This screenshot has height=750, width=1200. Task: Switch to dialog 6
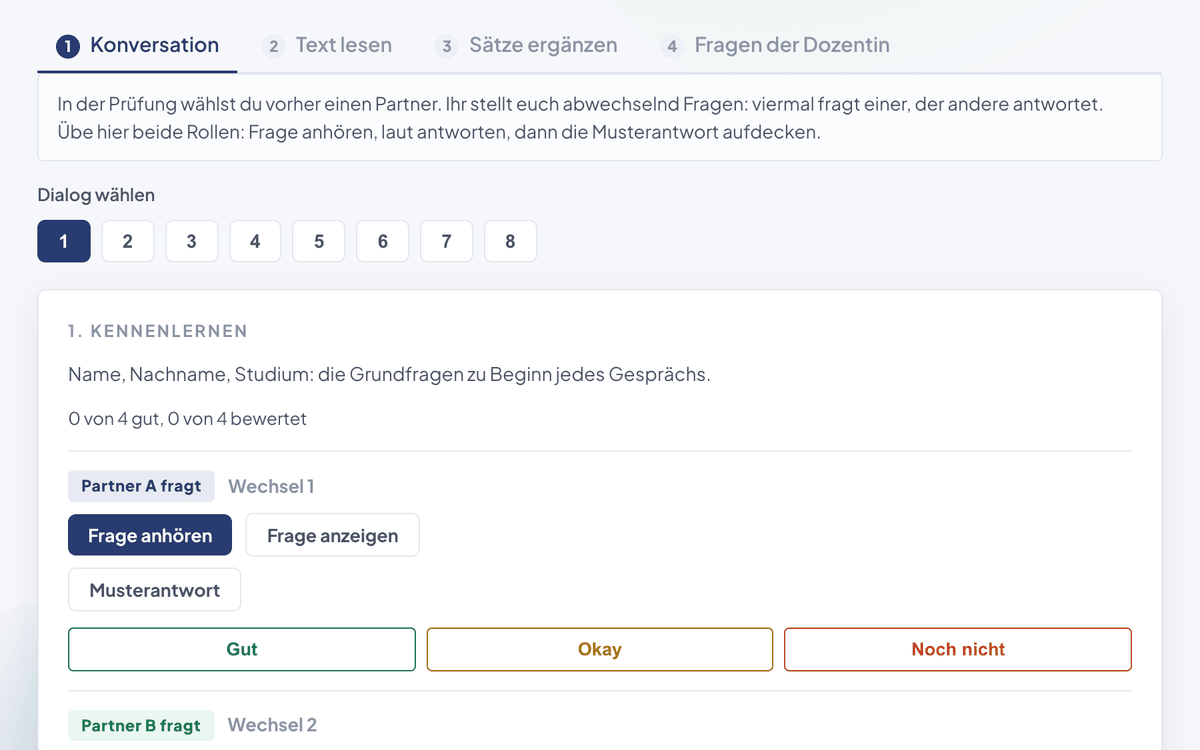[383, 241]
